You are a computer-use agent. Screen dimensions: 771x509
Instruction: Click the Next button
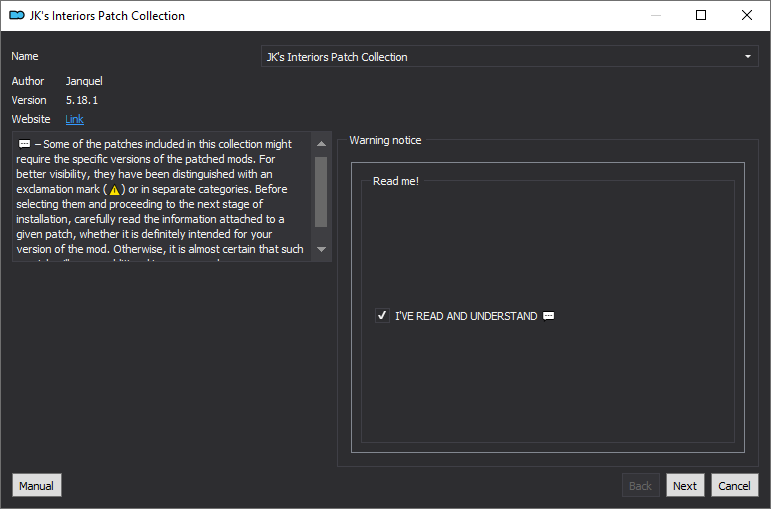(685, 485)
